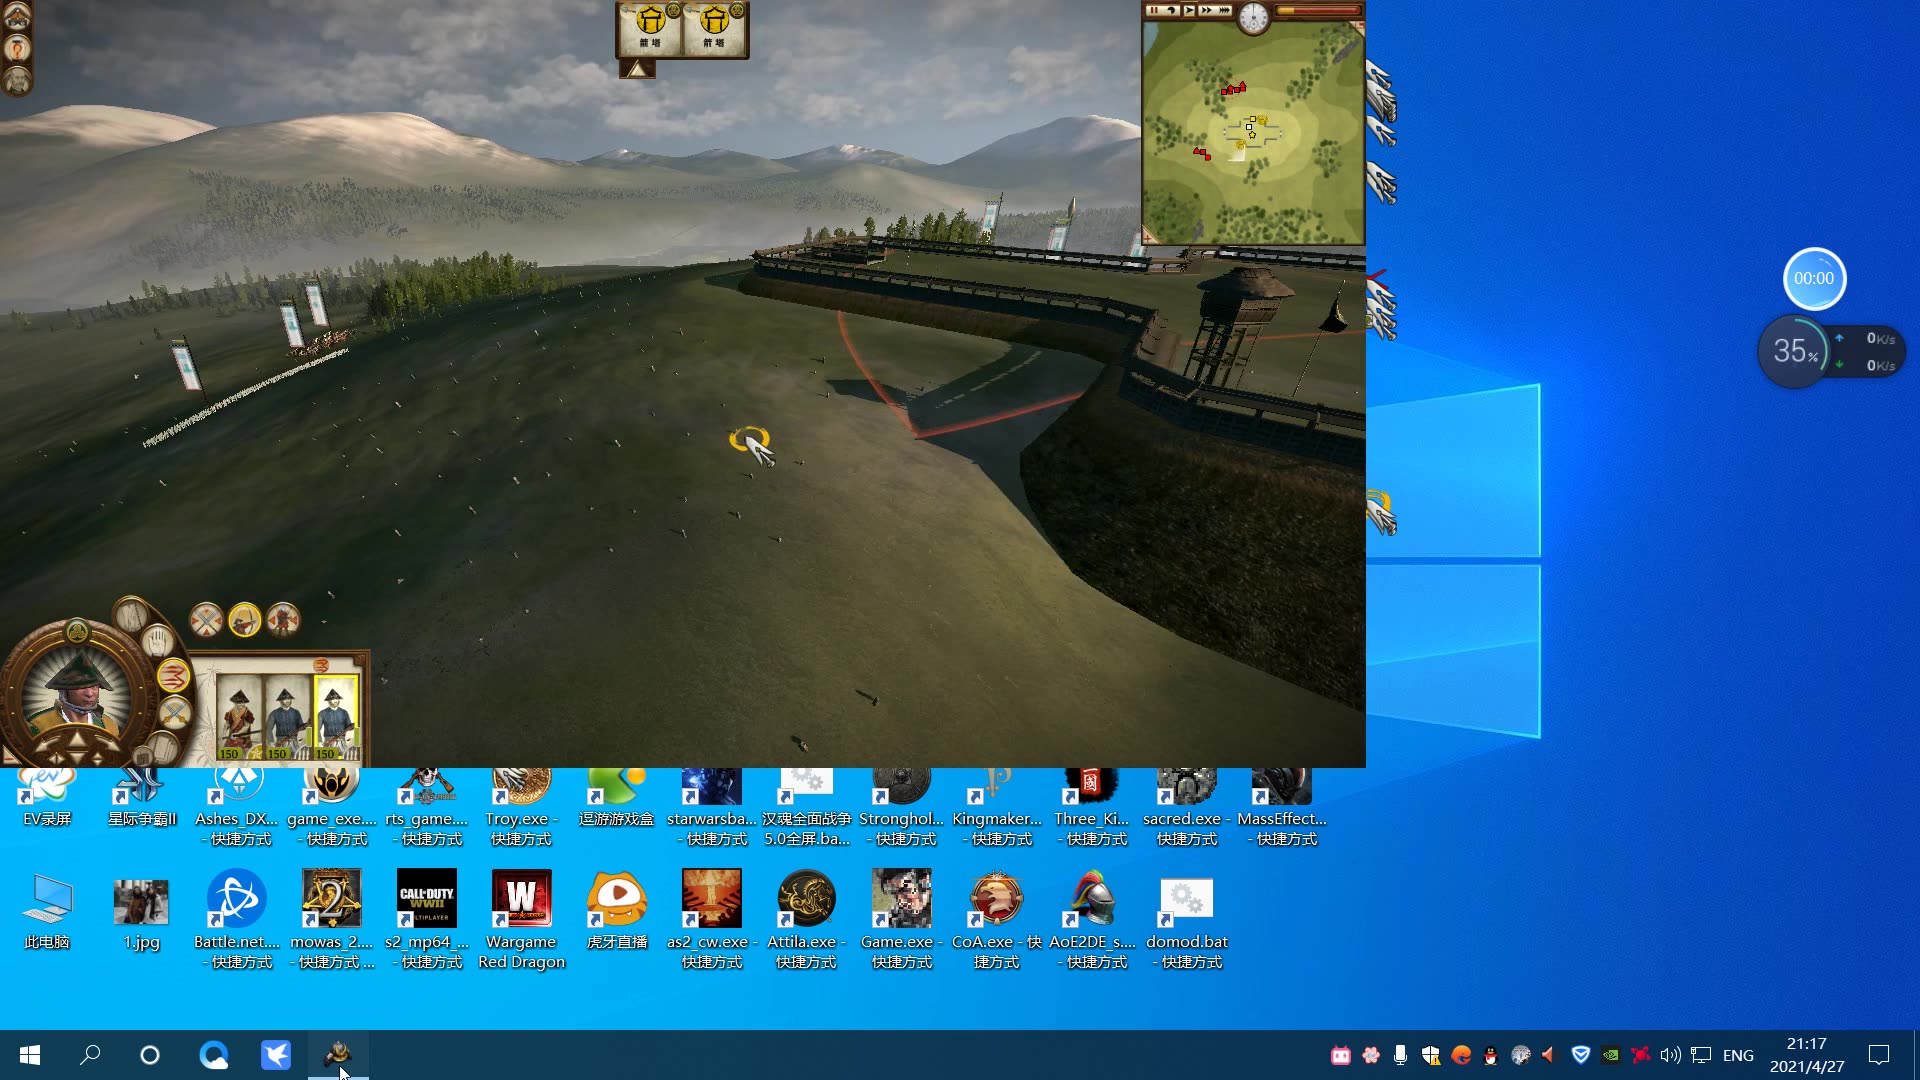This screenshot has height=1080, width=1920.
Task: Open the Troy.exe shortcut
Action: point(521,808)
